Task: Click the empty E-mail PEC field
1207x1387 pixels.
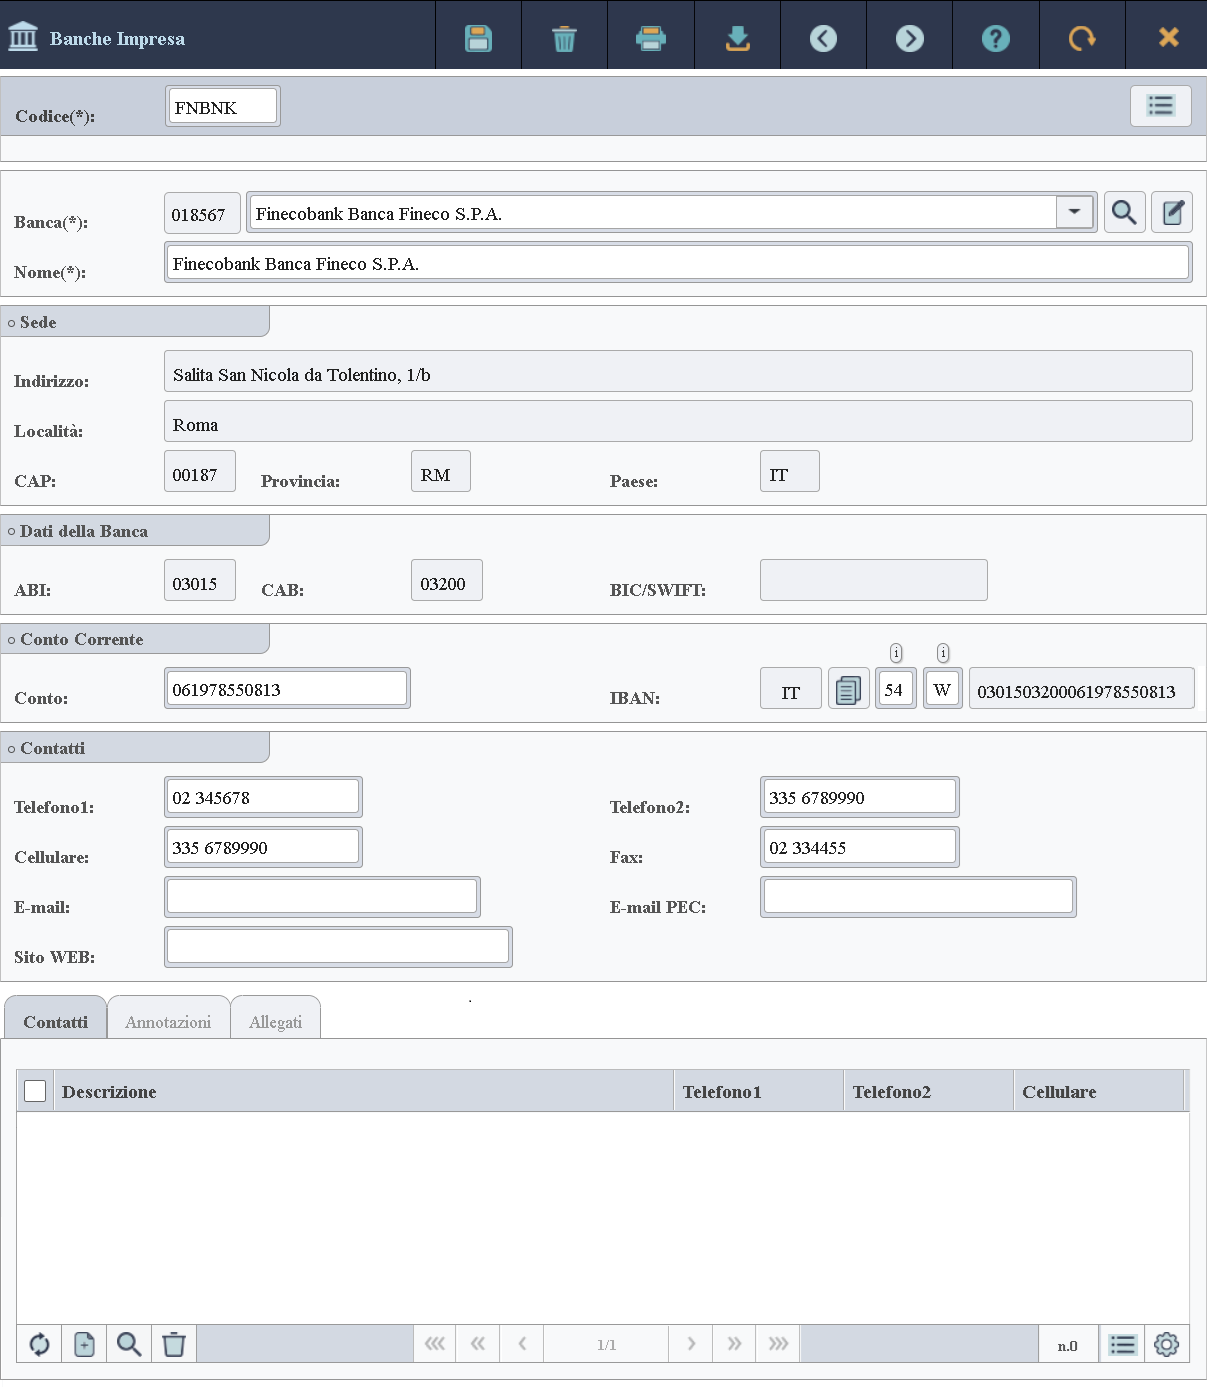Action: [918, 897]
